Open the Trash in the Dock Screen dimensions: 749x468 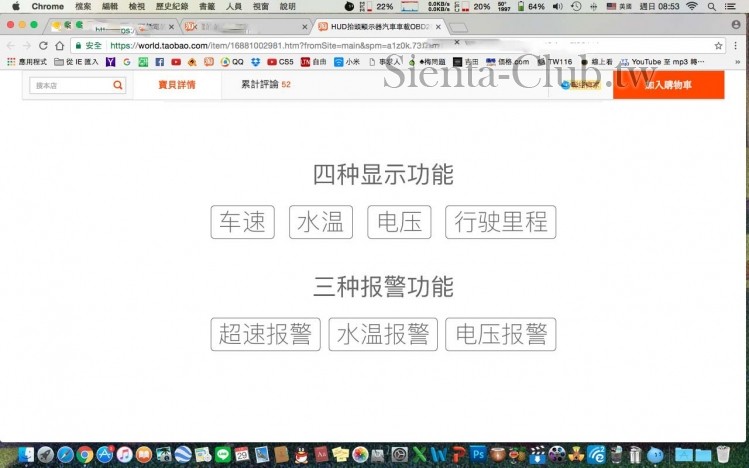(x=724, y=455)
